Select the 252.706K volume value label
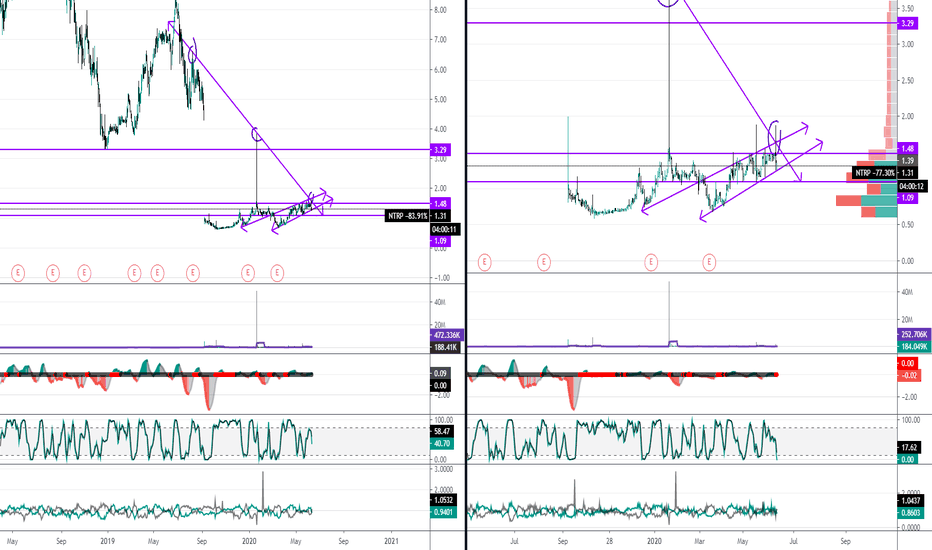The height and width of the screenshot is (550, 932). tap(914, 335)
